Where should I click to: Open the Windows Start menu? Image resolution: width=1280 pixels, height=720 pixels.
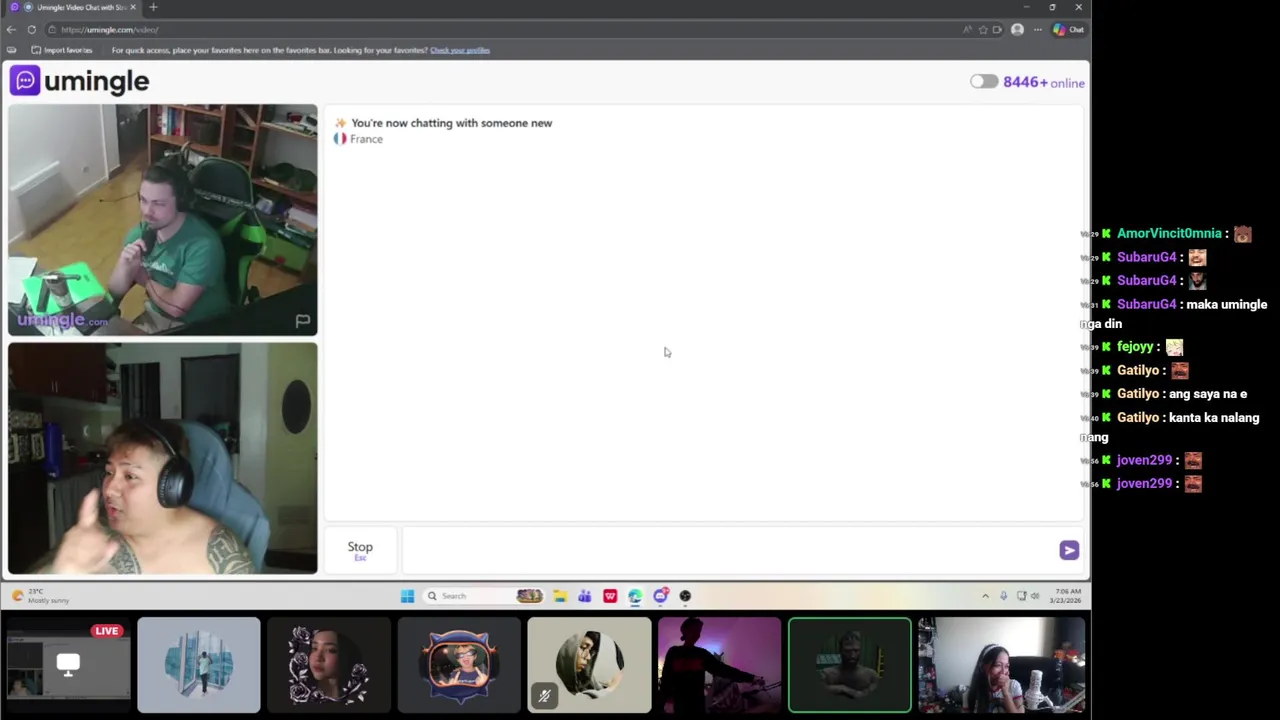[407, 596]
